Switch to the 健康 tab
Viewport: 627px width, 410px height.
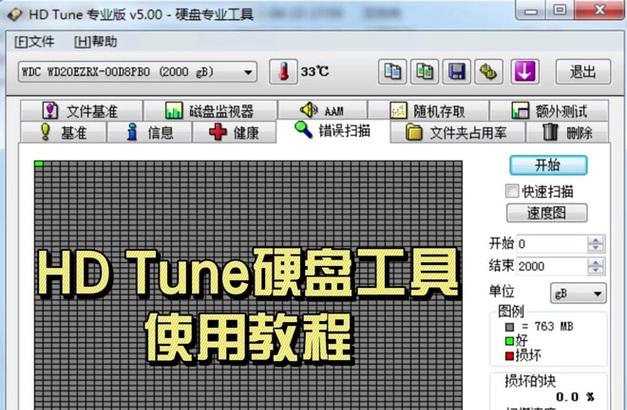click(234, 132)
